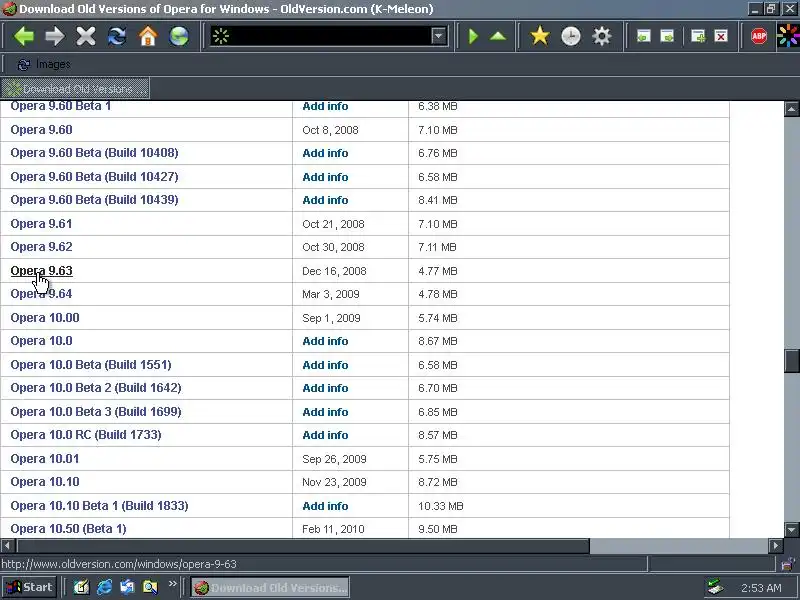Open the URL bar dropdown arrow
The width and height of the screenshot is (800, 600).
[x=438, y=36]
